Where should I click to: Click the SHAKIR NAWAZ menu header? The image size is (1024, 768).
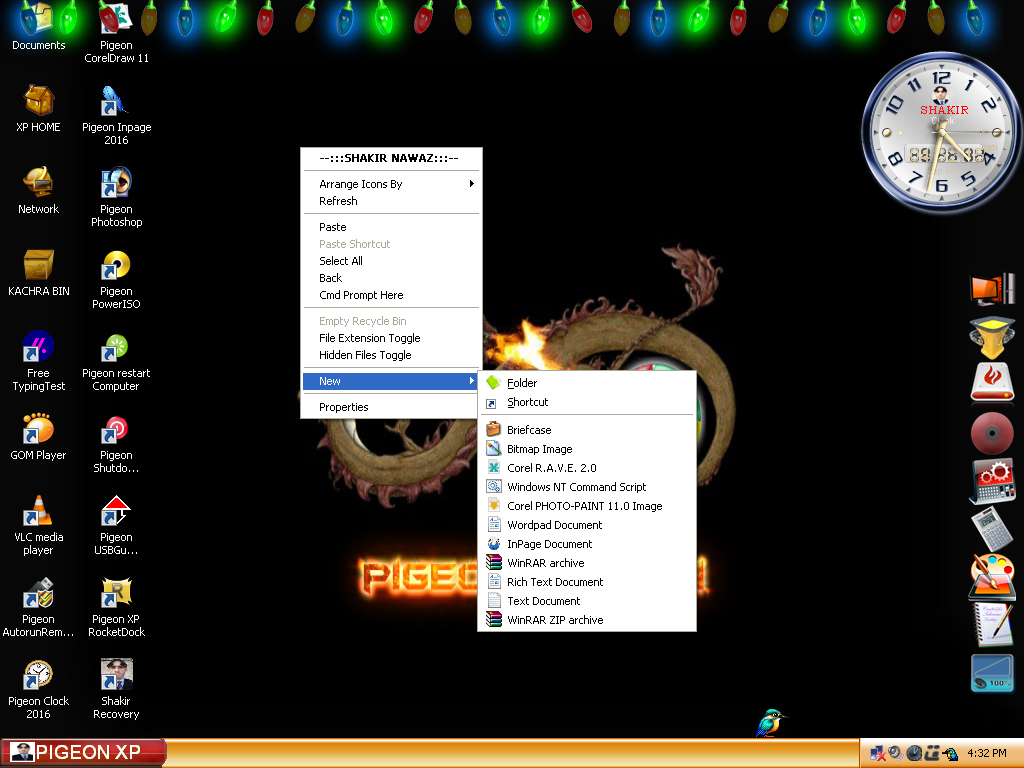[x=389, y=158]
